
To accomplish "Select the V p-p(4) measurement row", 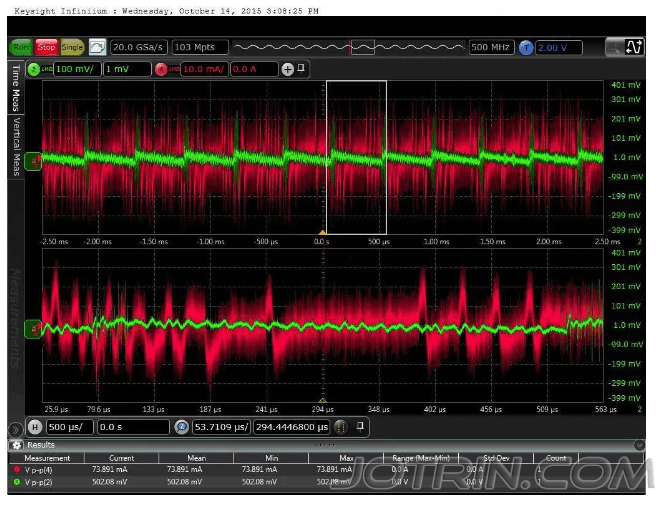I will tap(326, 469).
